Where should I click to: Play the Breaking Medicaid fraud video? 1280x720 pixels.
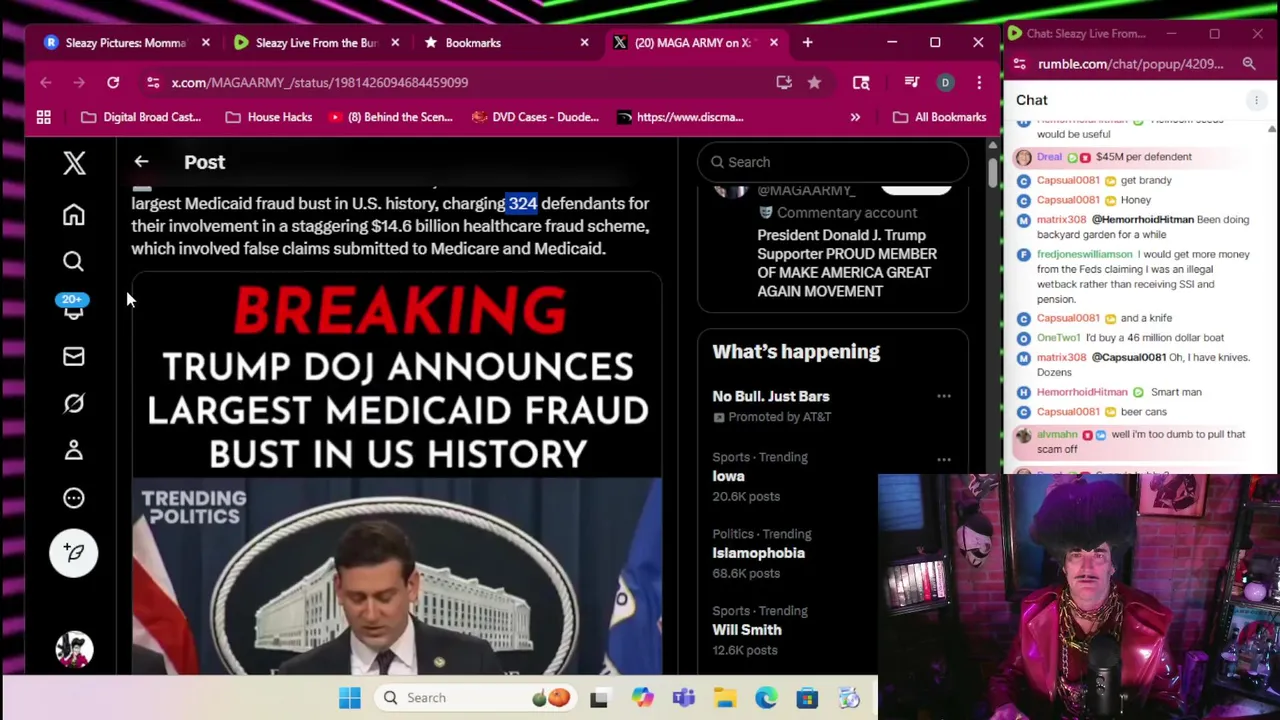click(x=397, y=475)
